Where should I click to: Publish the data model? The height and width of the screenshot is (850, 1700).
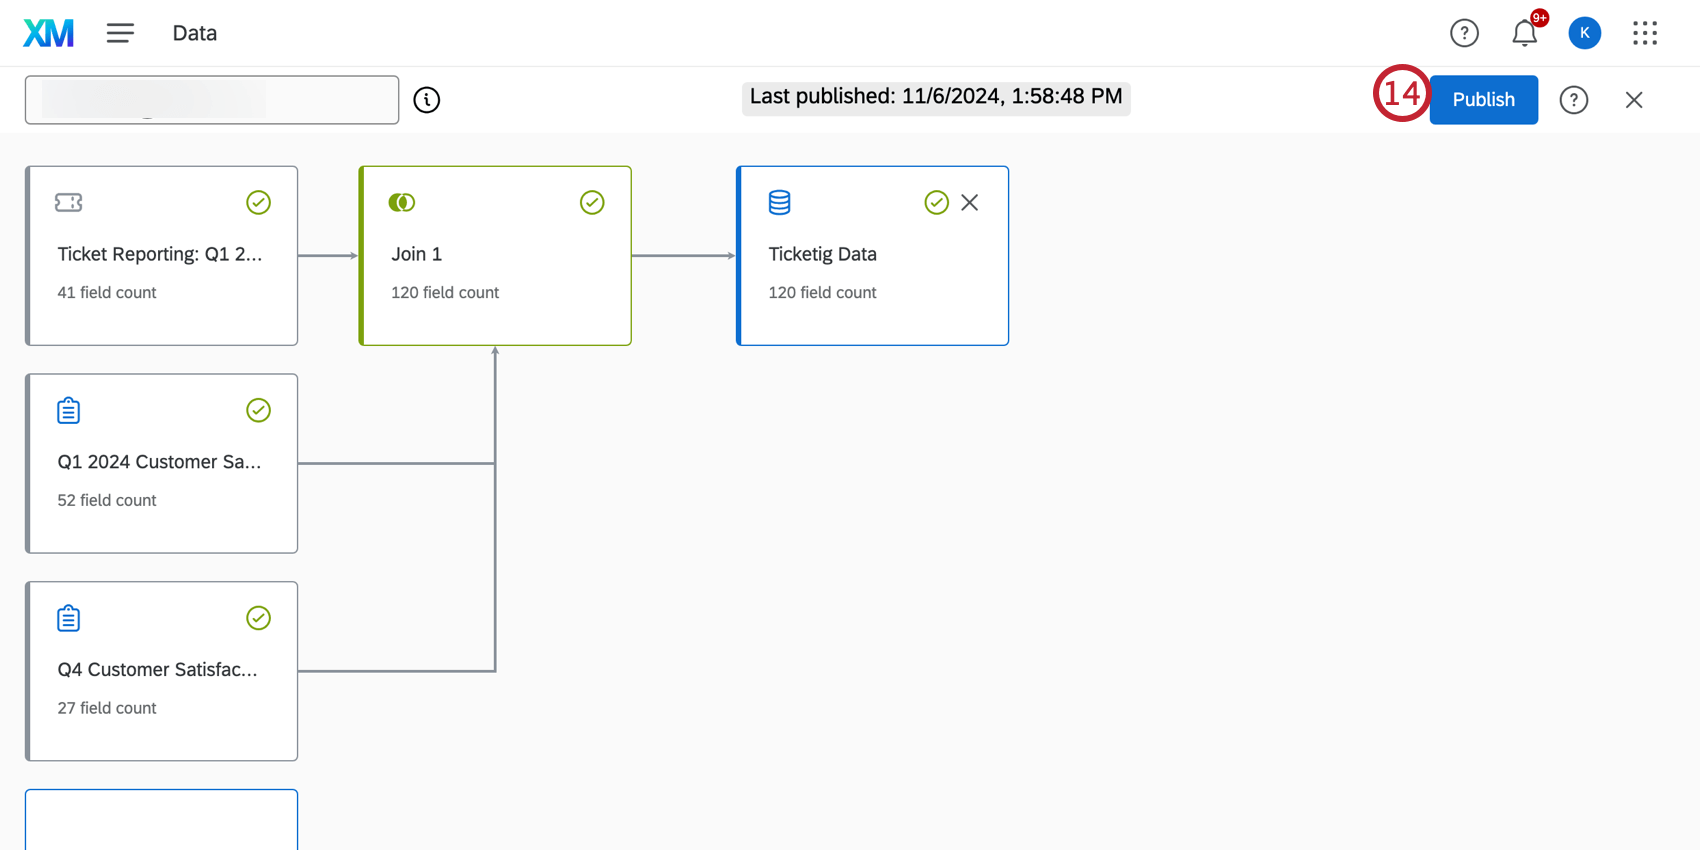1483,99
